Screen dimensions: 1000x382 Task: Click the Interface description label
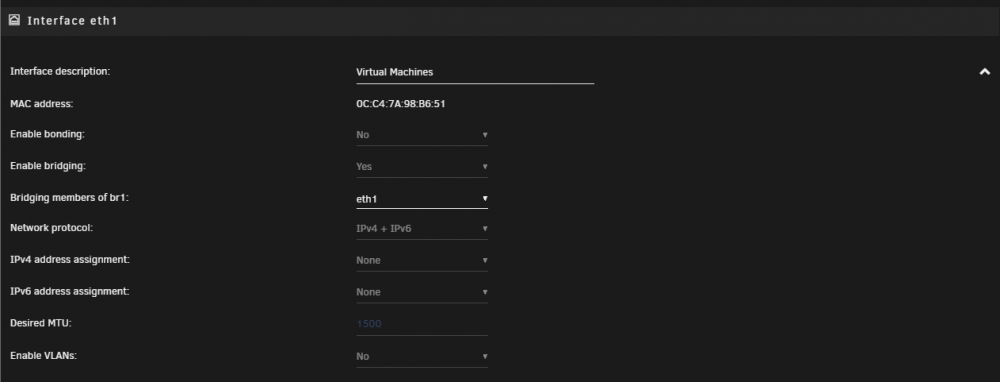point(60,71)
